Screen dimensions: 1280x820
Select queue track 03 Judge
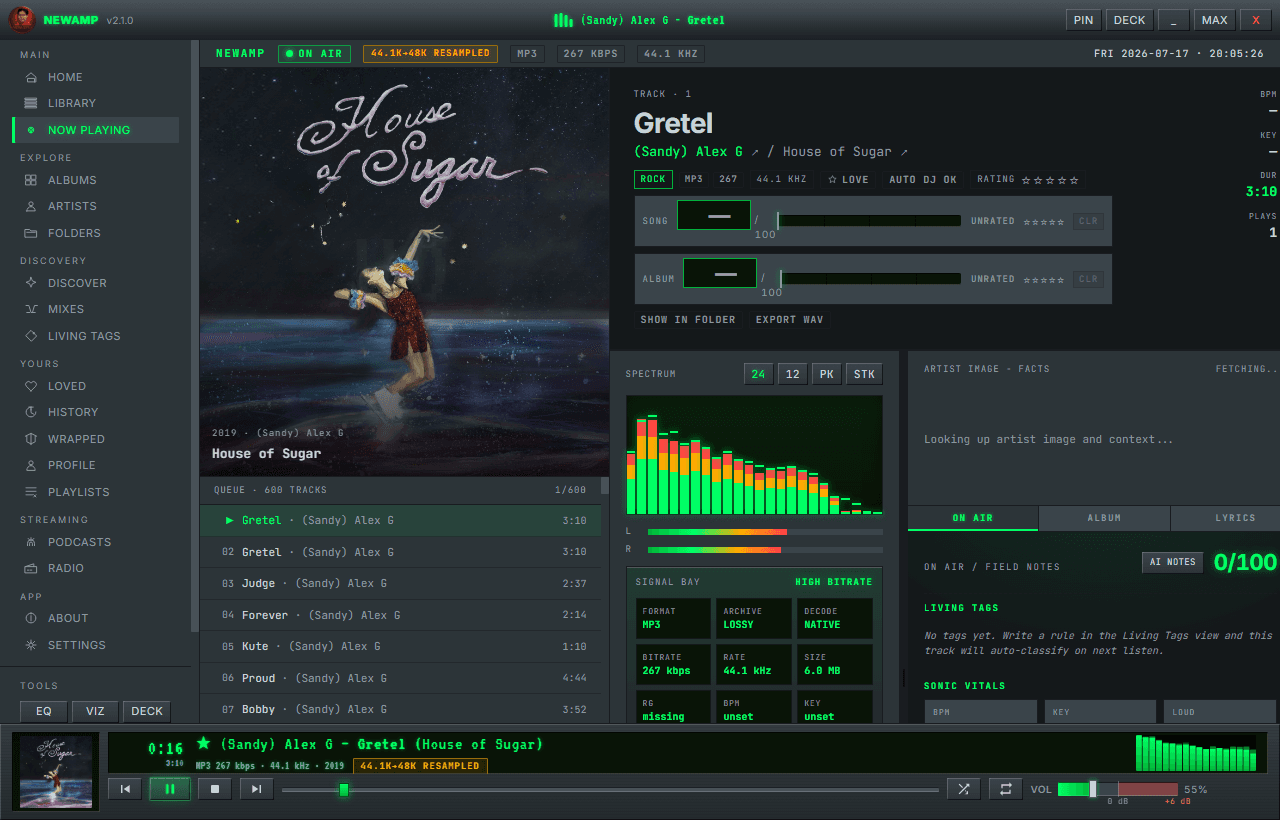coord(401,583)
